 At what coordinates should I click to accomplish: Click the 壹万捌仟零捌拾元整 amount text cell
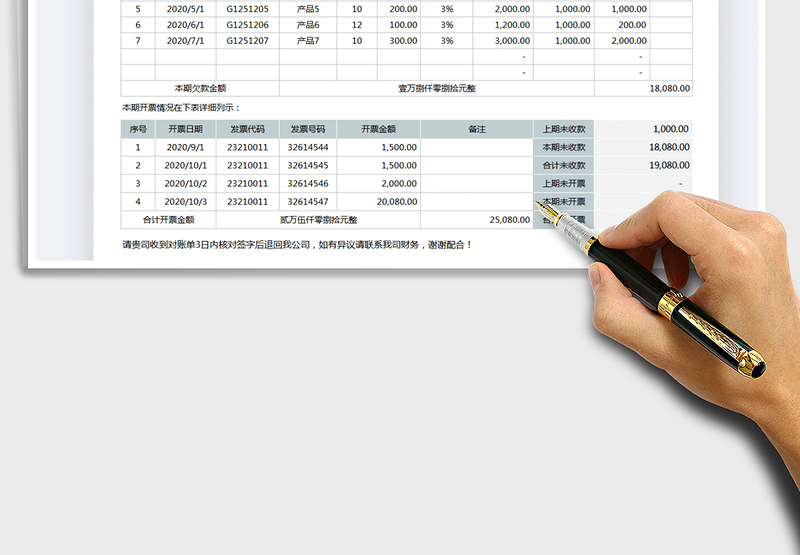click(x=437, y=88)
